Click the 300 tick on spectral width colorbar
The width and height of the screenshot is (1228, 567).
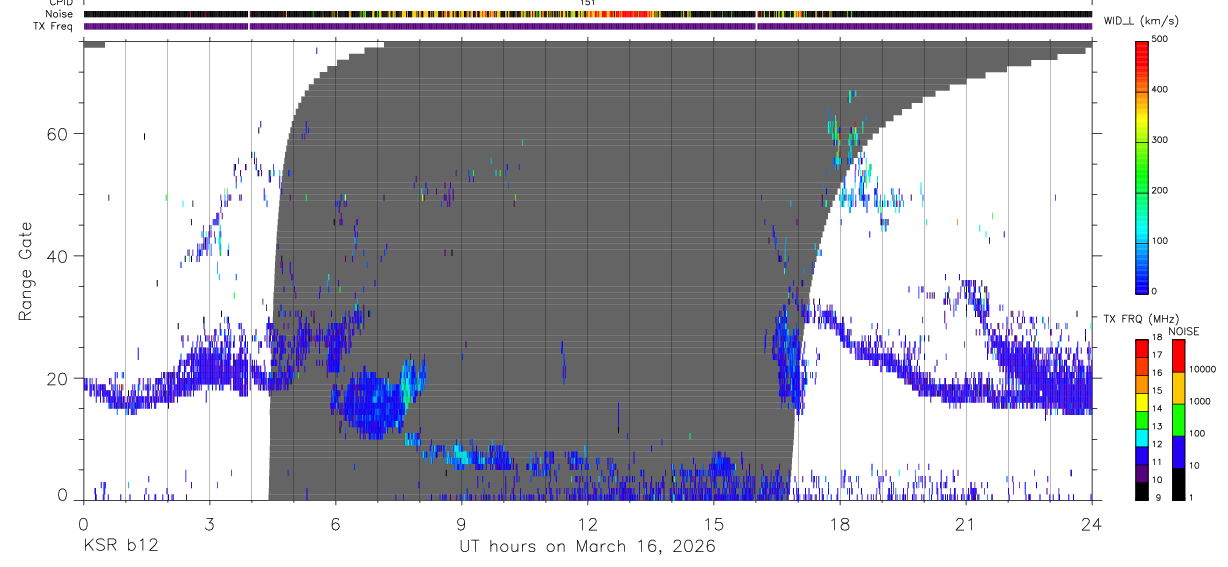1161,140
